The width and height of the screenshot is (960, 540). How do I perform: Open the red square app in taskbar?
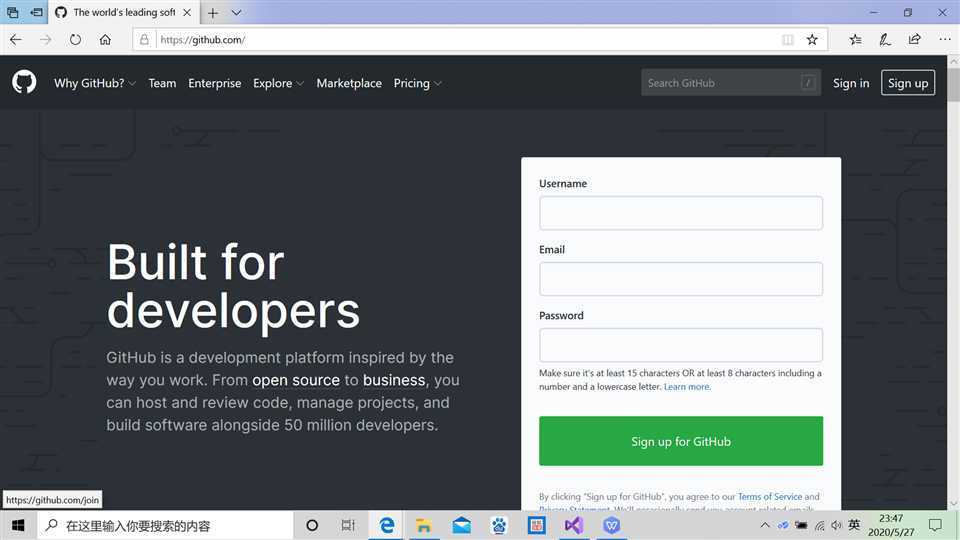pos(536,525)
